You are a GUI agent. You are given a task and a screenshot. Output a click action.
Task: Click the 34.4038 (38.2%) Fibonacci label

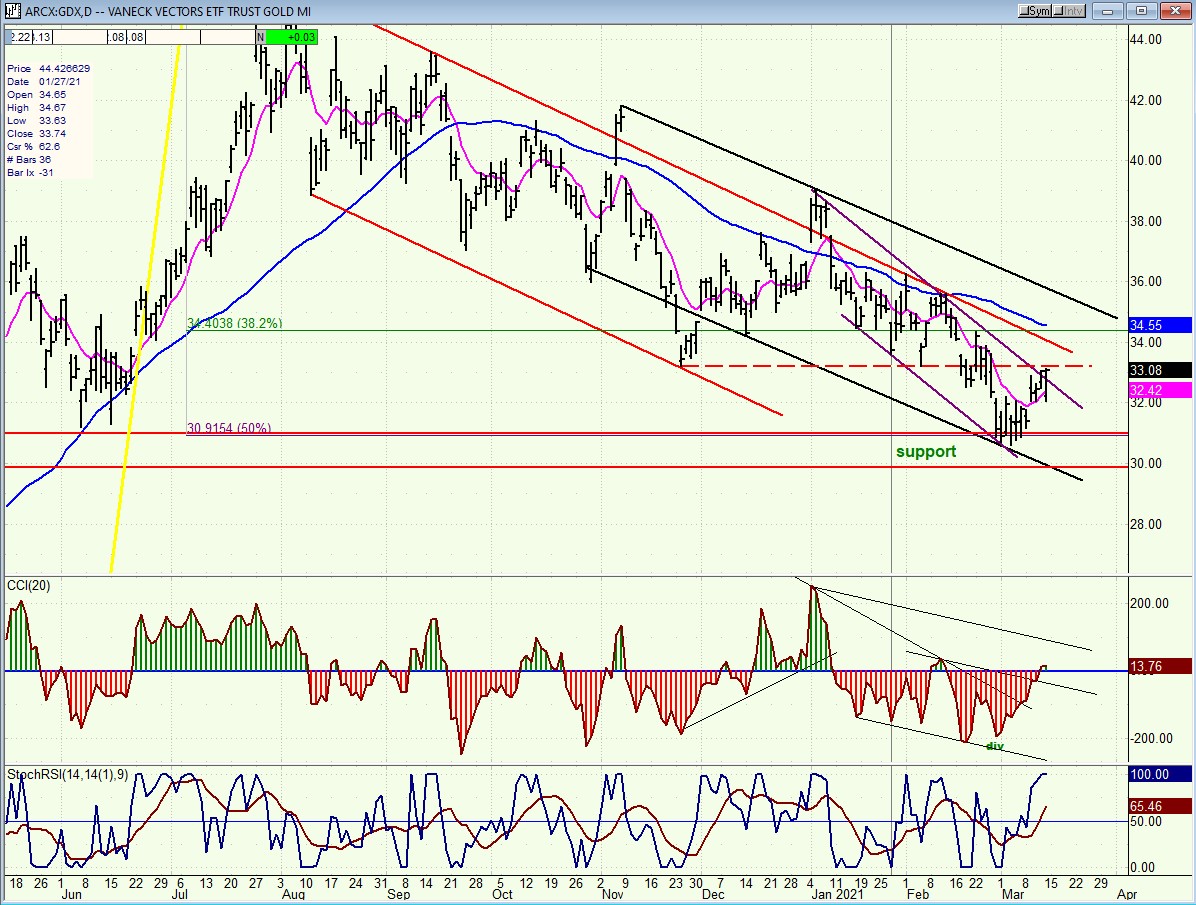coord(235,323)
